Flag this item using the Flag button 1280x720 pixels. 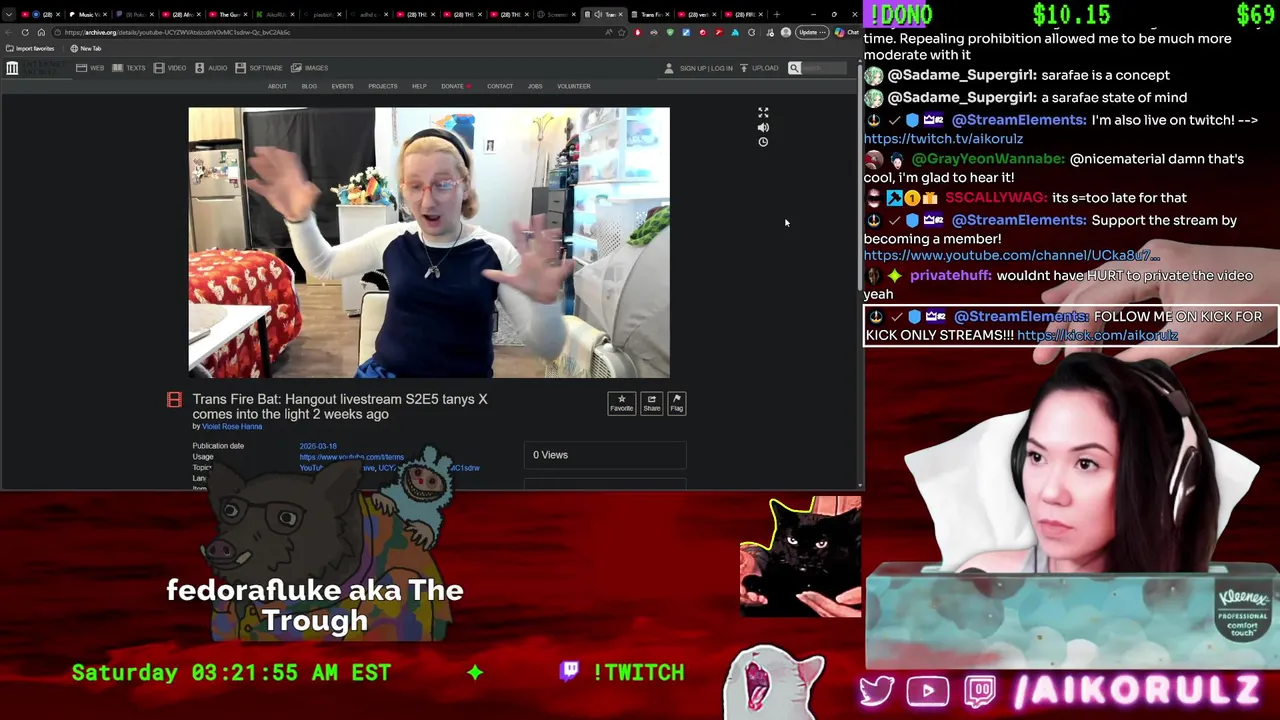tap(676, 403)
